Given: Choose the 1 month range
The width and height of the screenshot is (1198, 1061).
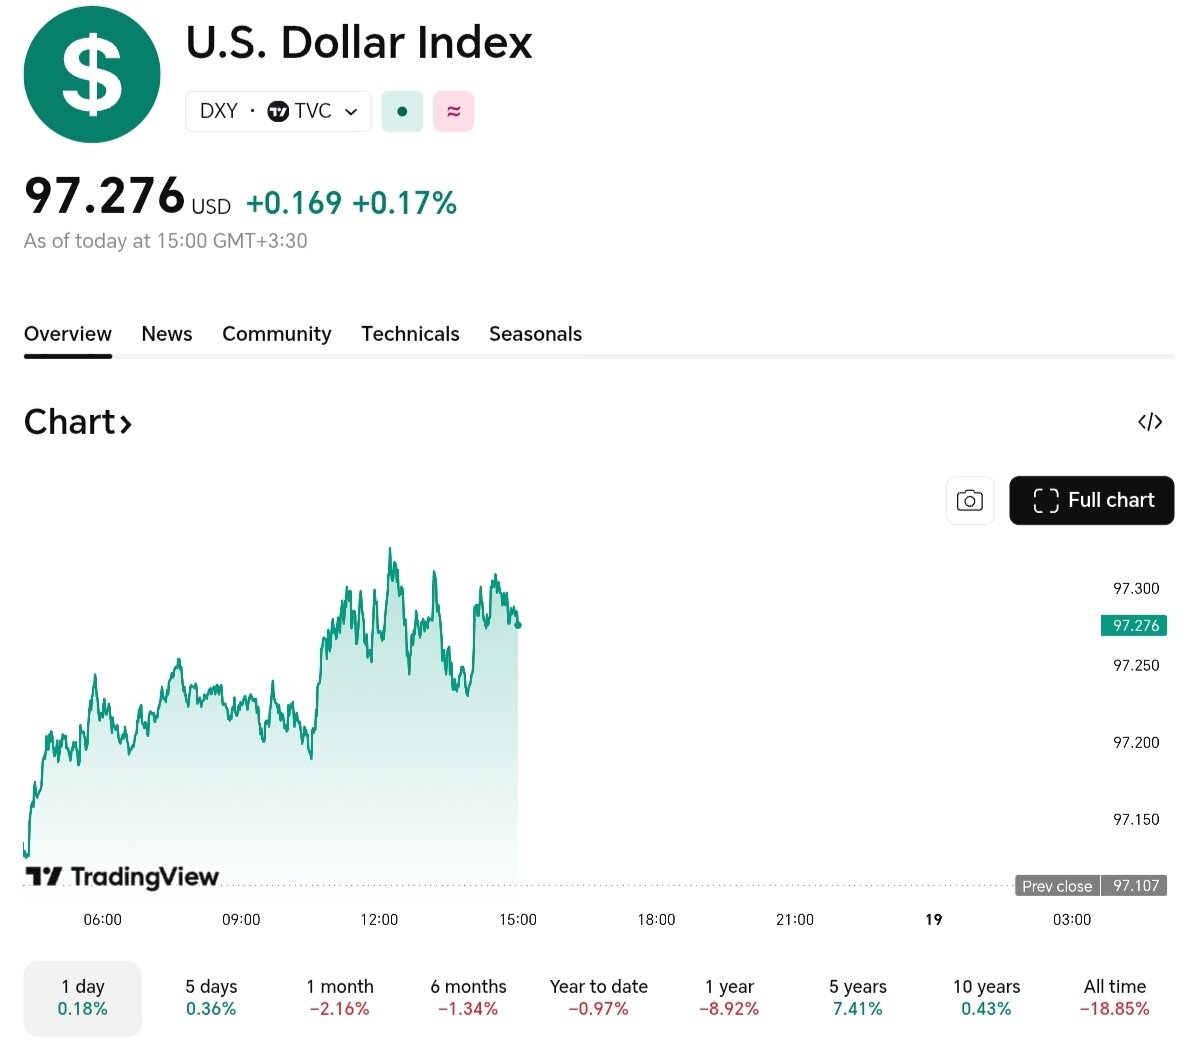Looking at the screenshot, I should [x=340, y=998].
